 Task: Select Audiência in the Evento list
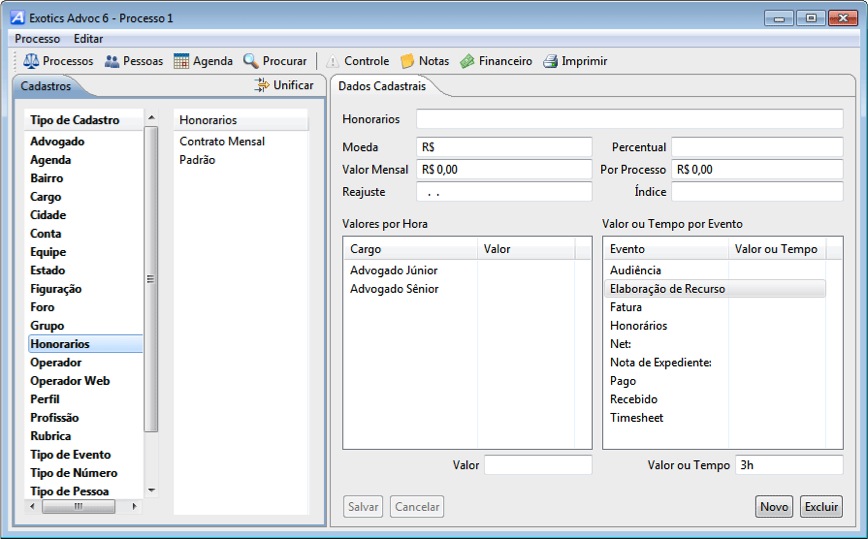(x=636, y=271)
